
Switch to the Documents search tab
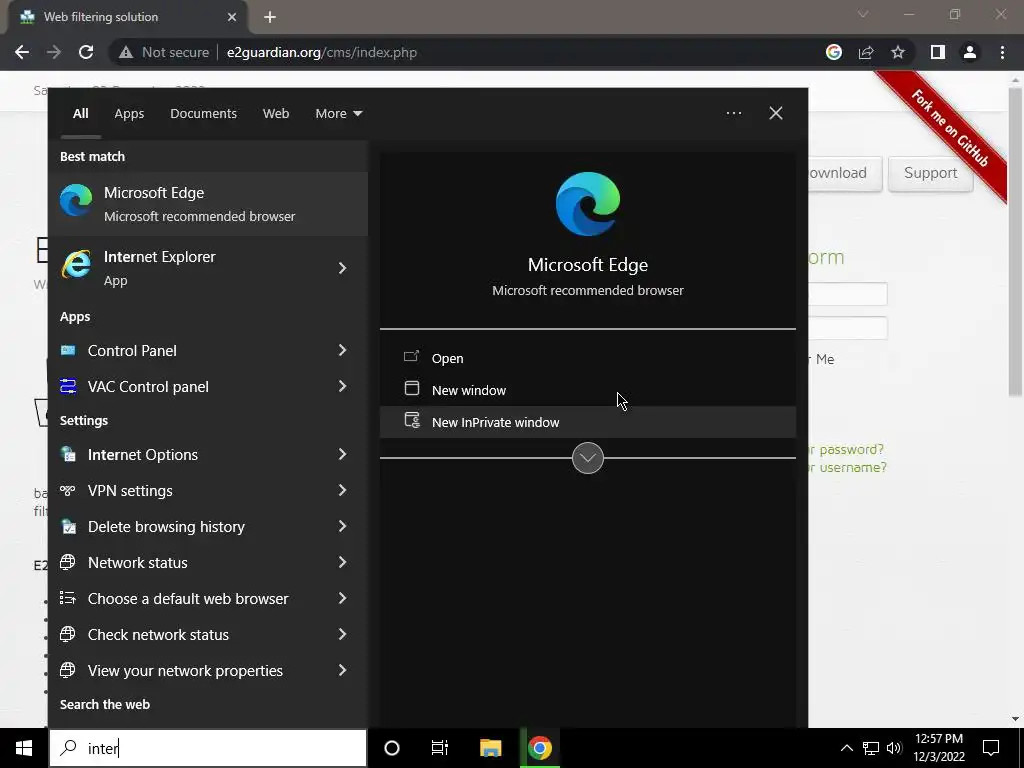click(204, 113)
